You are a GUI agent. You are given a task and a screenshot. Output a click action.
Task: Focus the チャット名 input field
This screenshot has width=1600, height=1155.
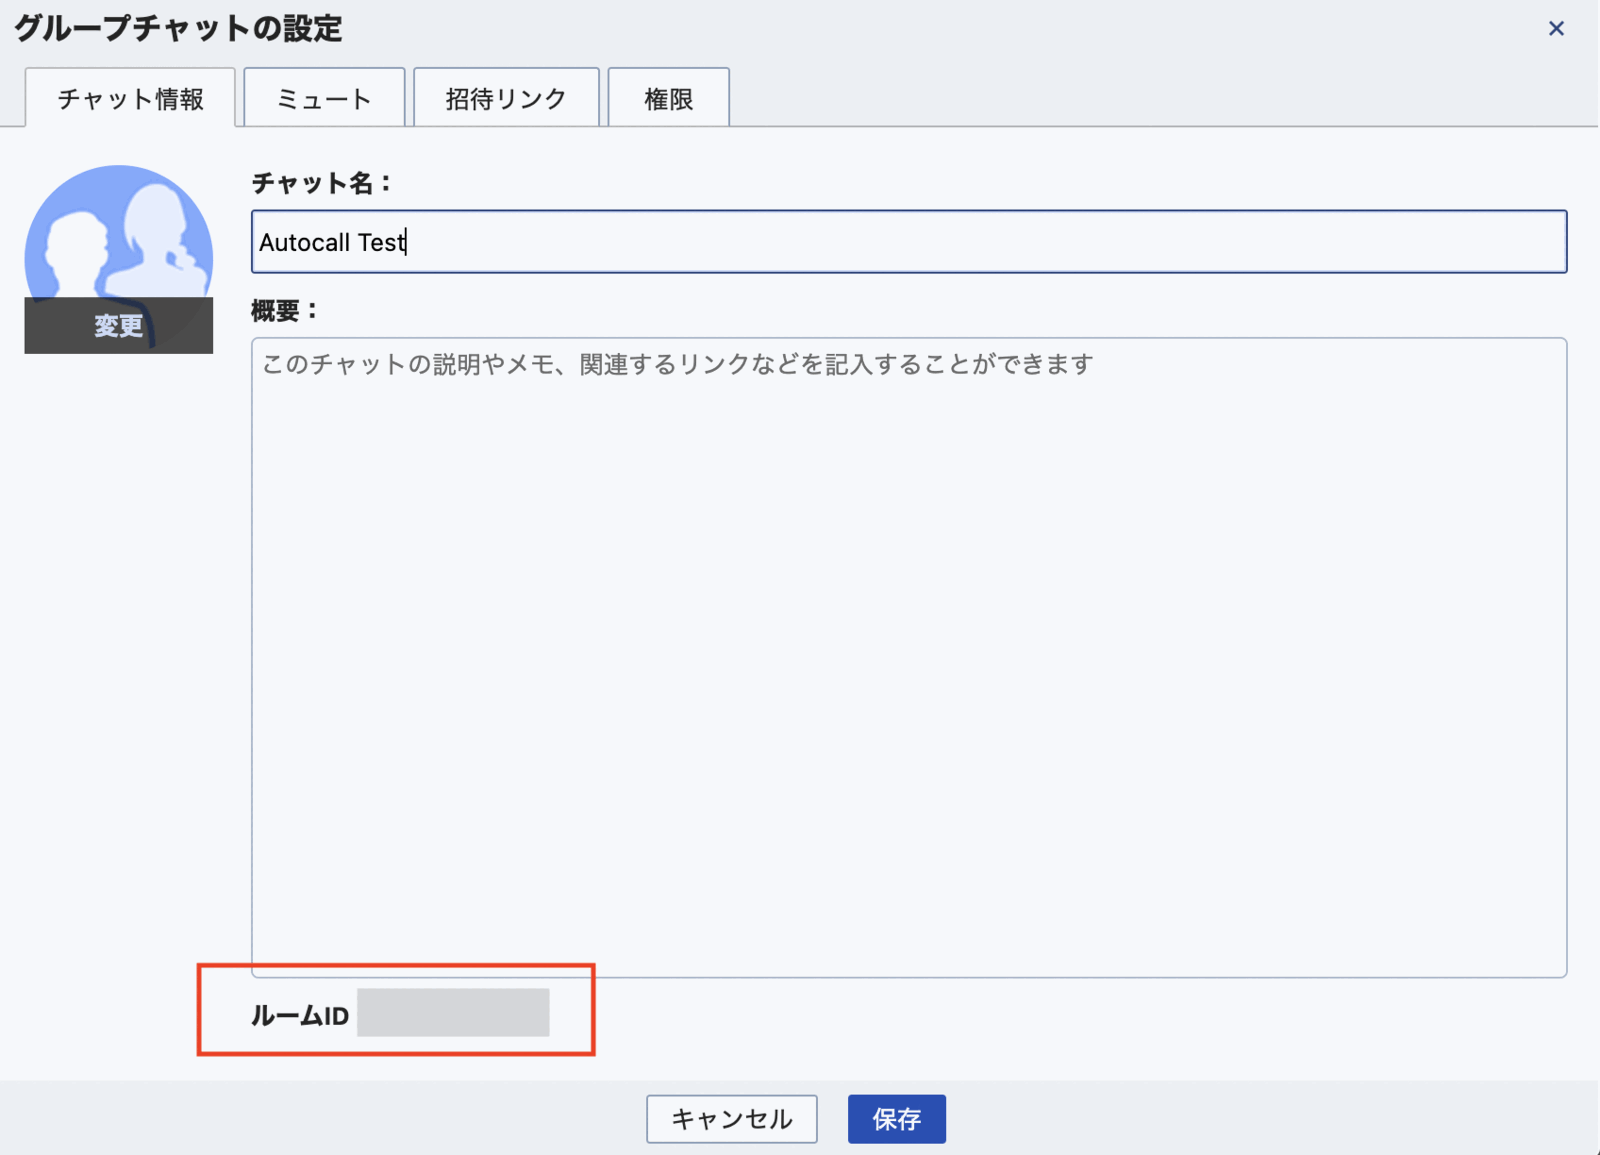908,241
